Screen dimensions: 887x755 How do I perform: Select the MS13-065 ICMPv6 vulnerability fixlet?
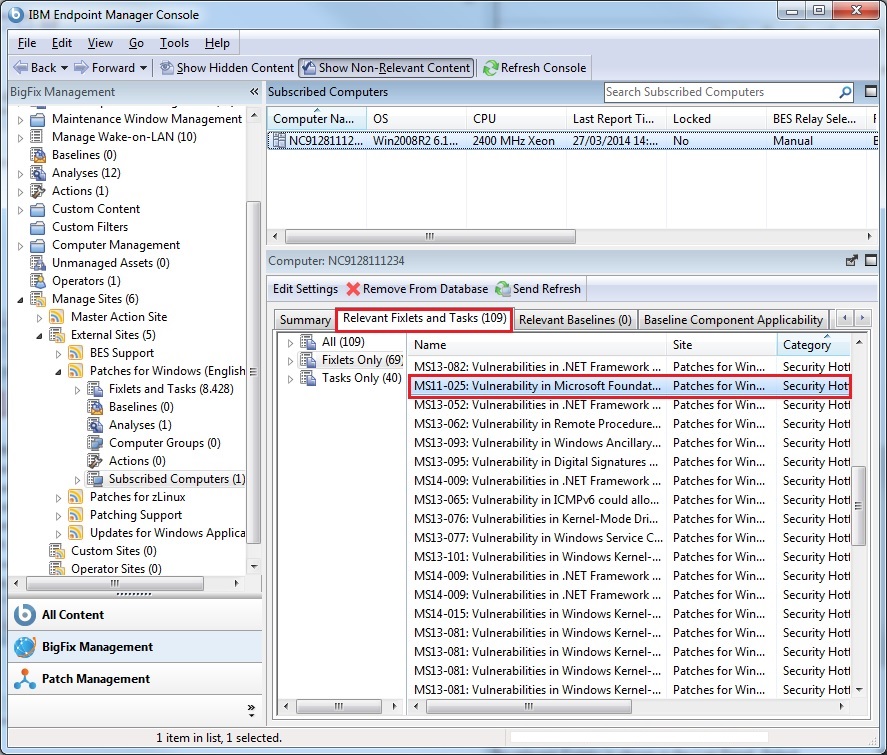(629, 500)
